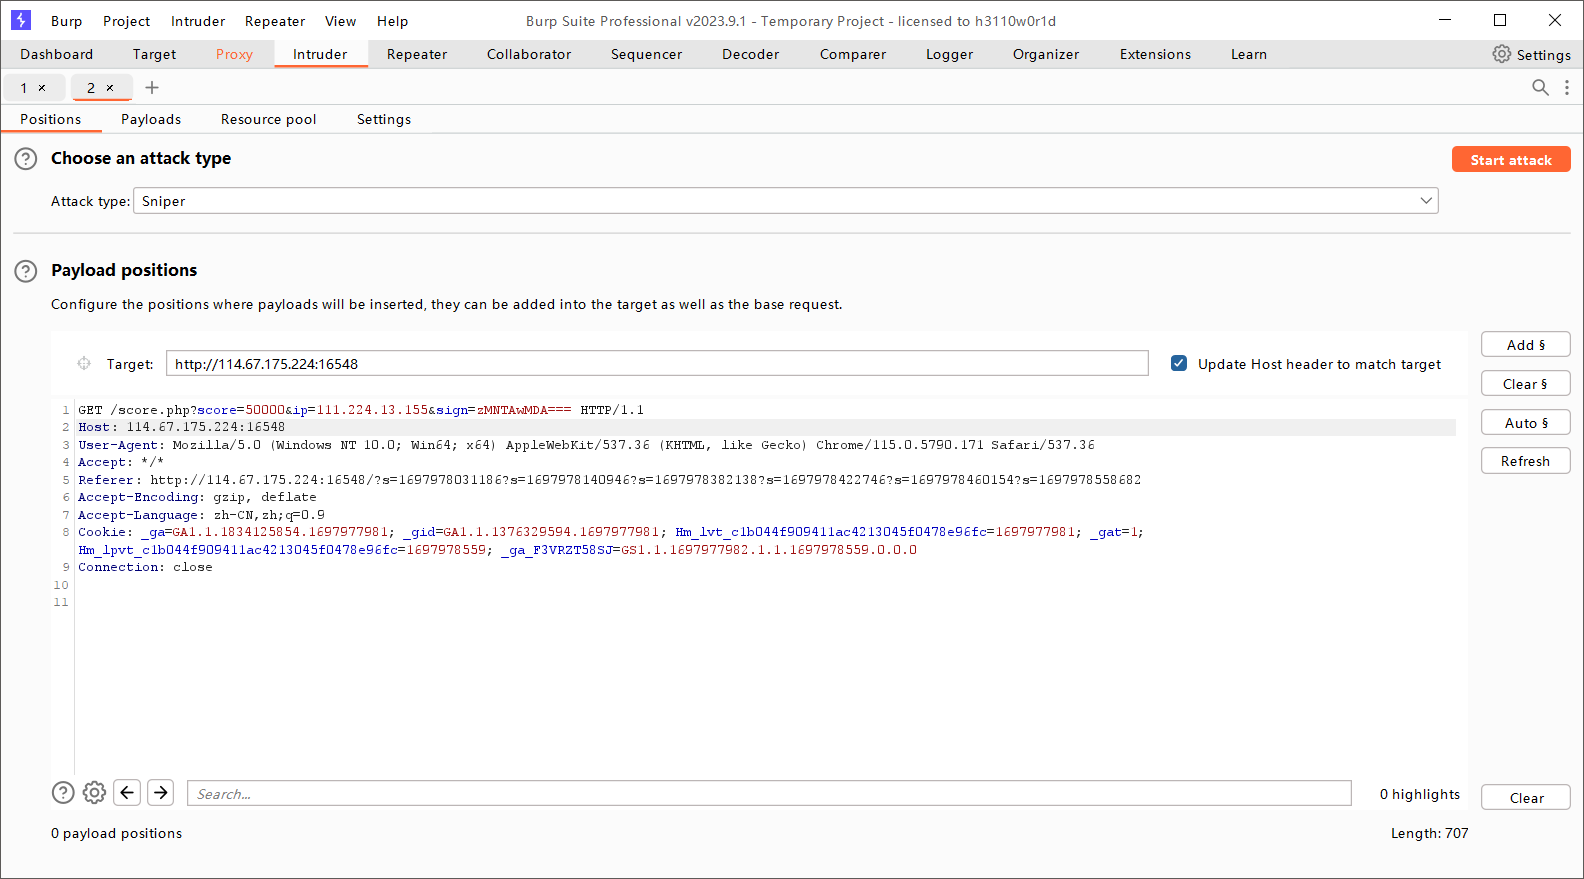Open the Help menu

point(392,21)
